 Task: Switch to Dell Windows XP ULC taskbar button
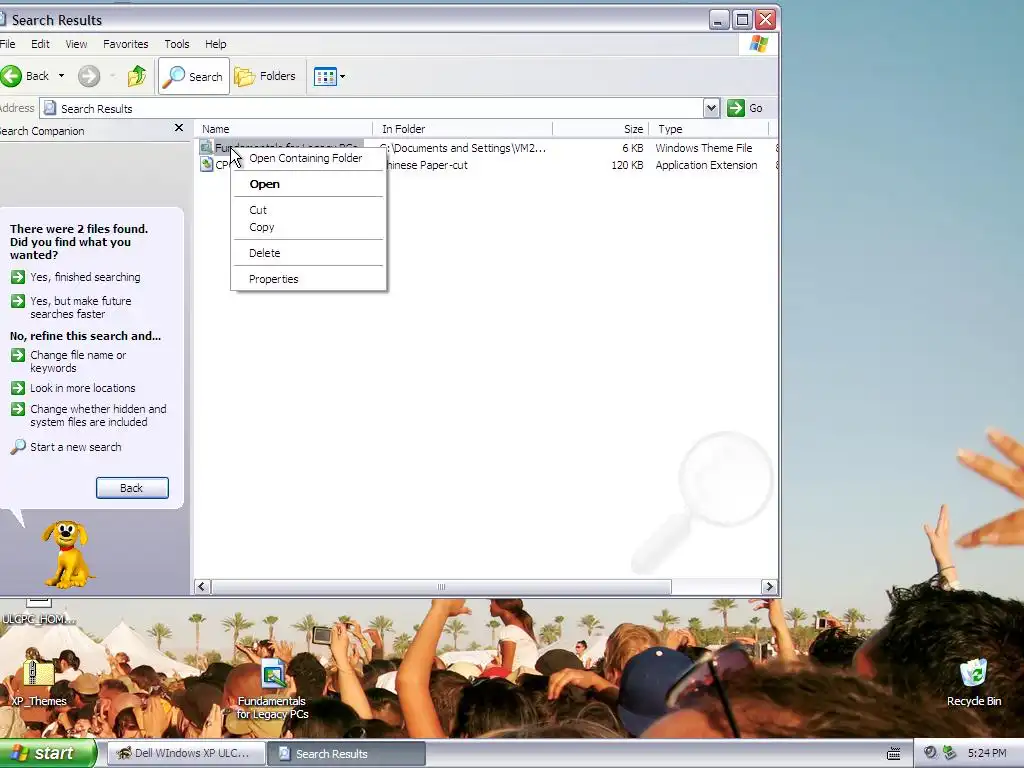pos(185,754)
